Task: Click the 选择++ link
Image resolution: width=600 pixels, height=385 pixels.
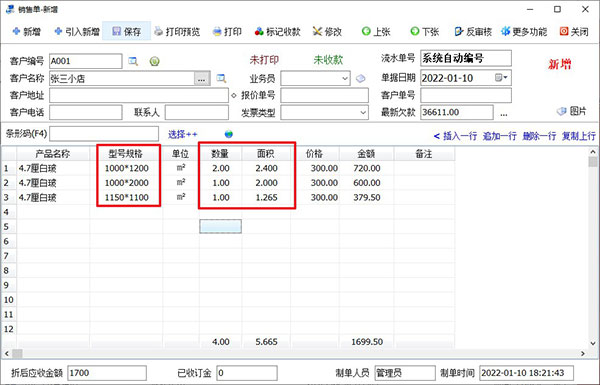Action: pos(183,134)
